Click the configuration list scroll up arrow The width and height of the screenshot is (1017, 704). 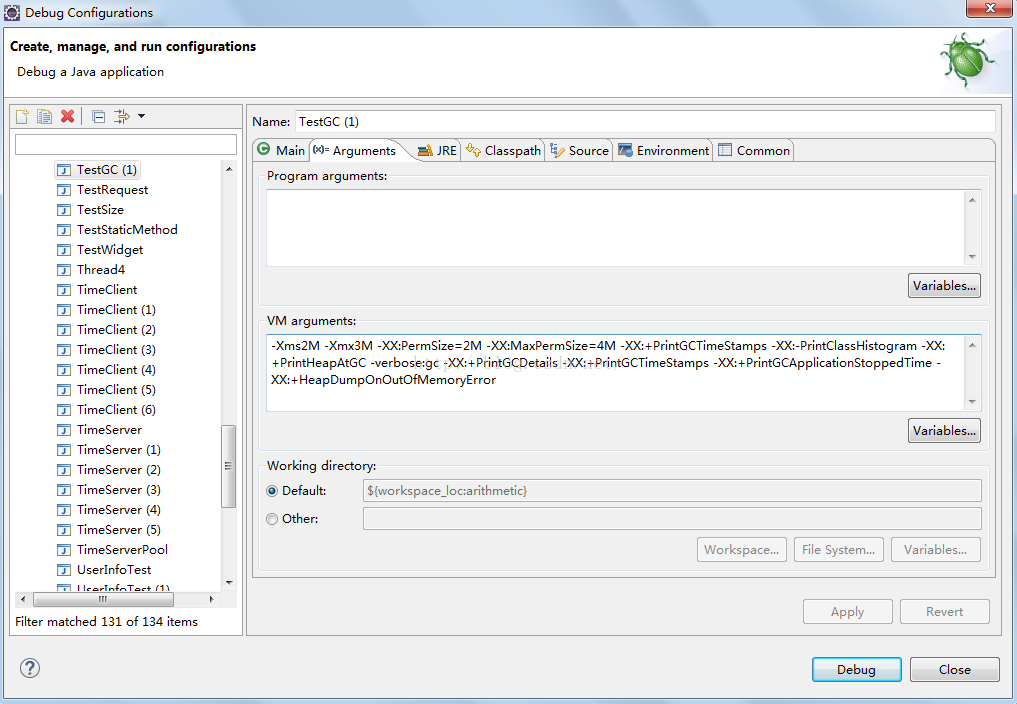pyautogui.click(x=229, y=169)
